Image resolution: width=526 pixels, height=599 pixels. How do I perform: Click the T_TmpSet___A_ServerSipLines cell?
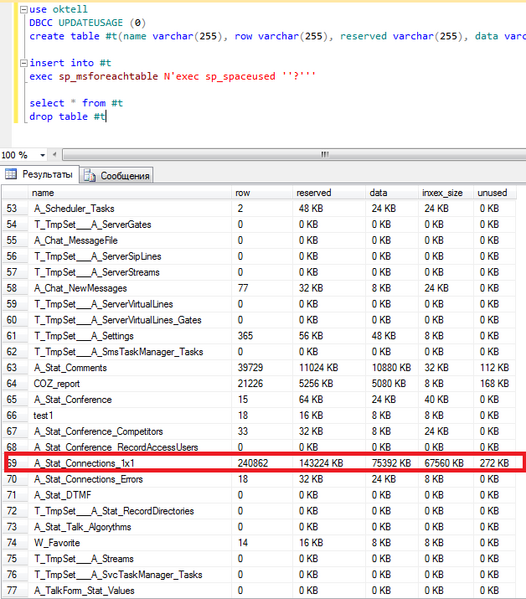pos(130,256)
